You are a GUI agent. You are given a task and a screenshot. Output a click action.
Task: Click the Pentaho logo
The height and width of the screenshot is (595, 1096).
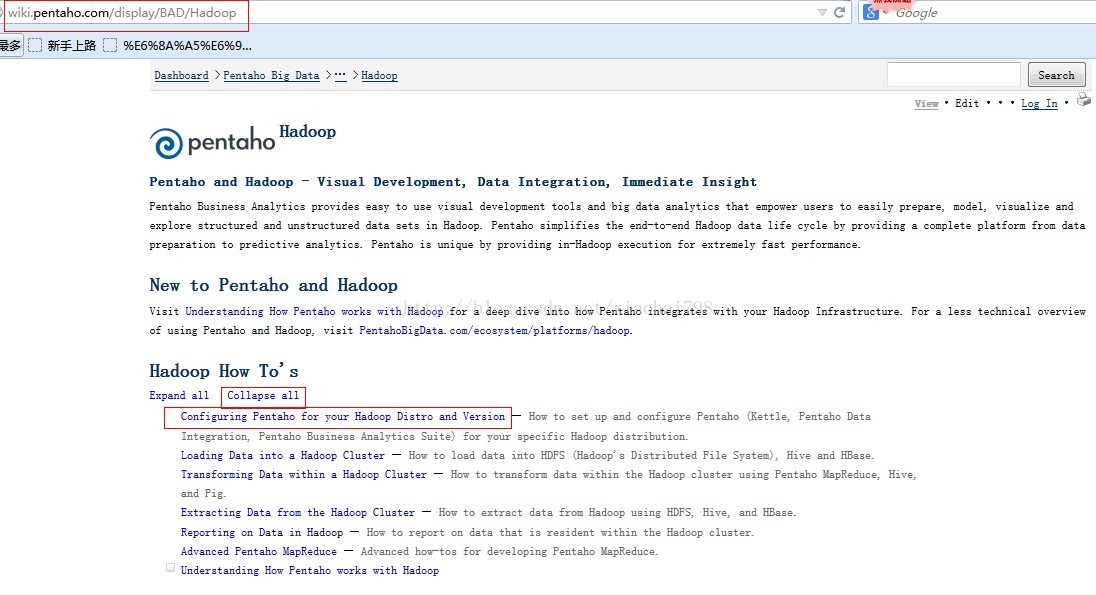pyautogui.click(x=212, y=143)
